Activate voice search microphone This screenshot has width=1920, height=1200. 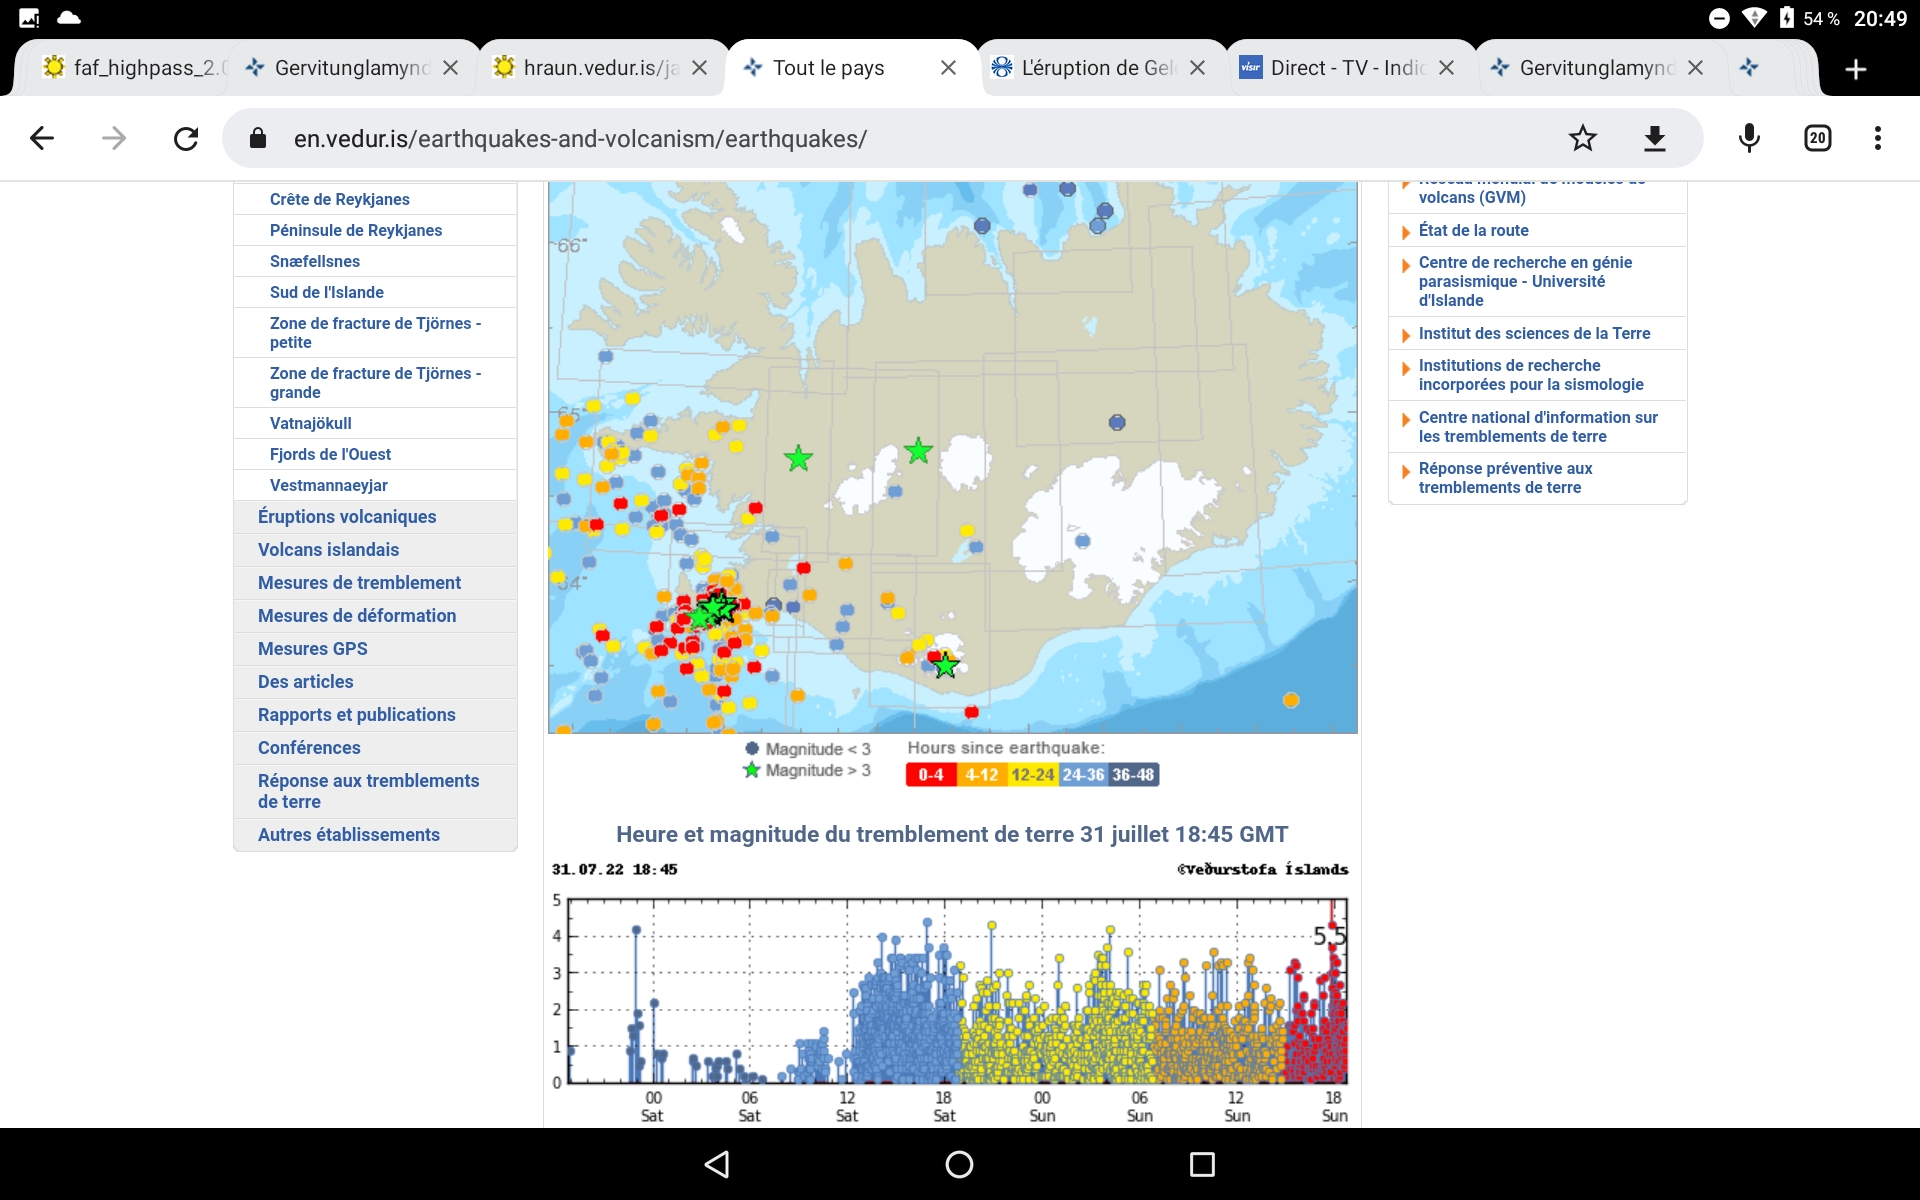1749,138
